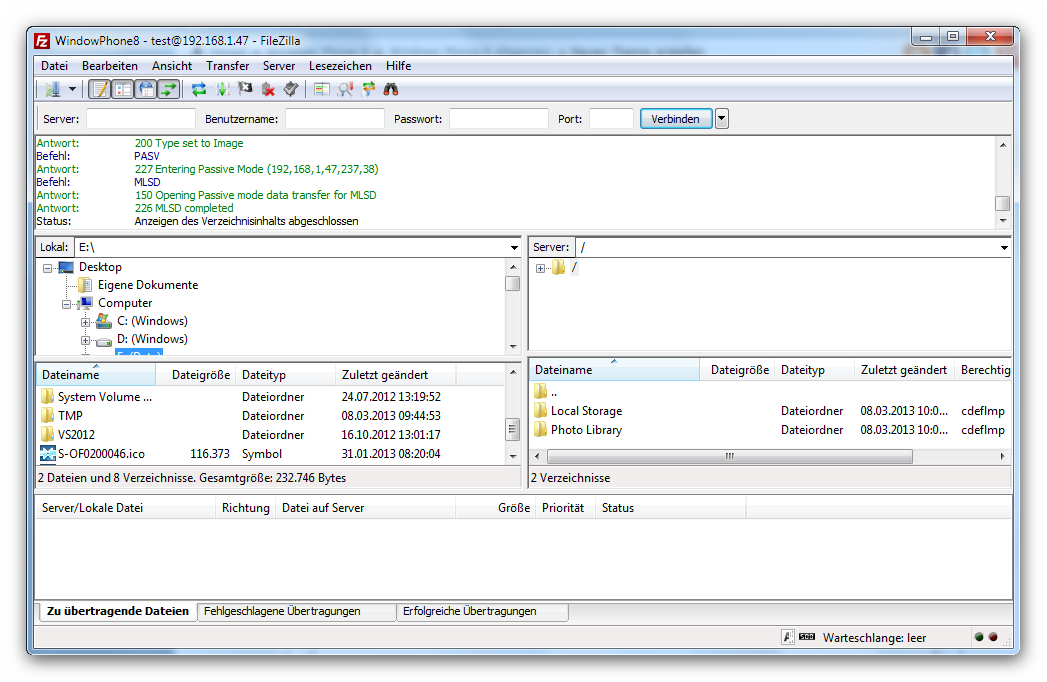This screenshot has width=1047, height=682.
Task: Open the Site Manager icon
Action: (52, 89)
